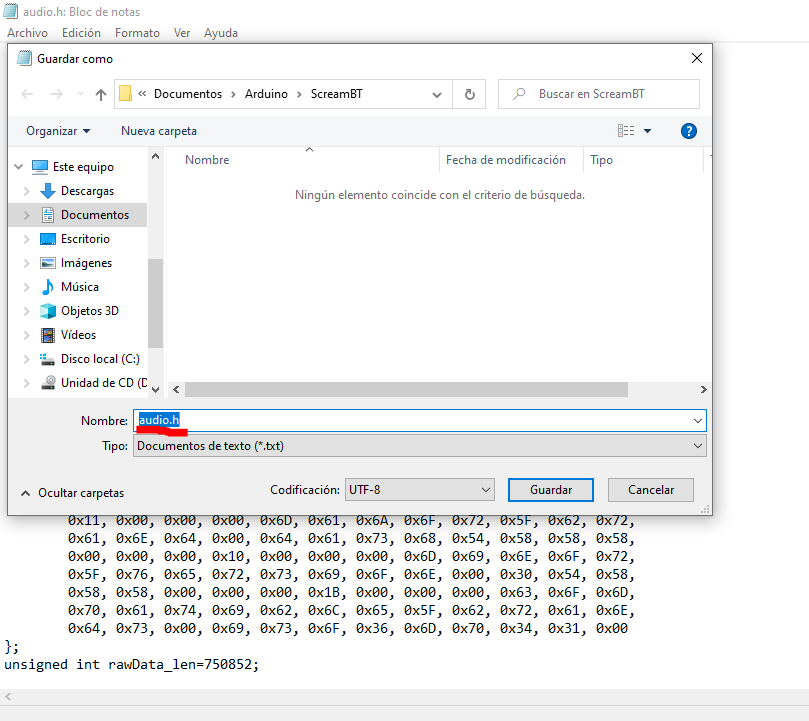Toggle Ocultar carpetas at the bottom left
The height and width of the screenshot is (721, 809).
point(79,490)
